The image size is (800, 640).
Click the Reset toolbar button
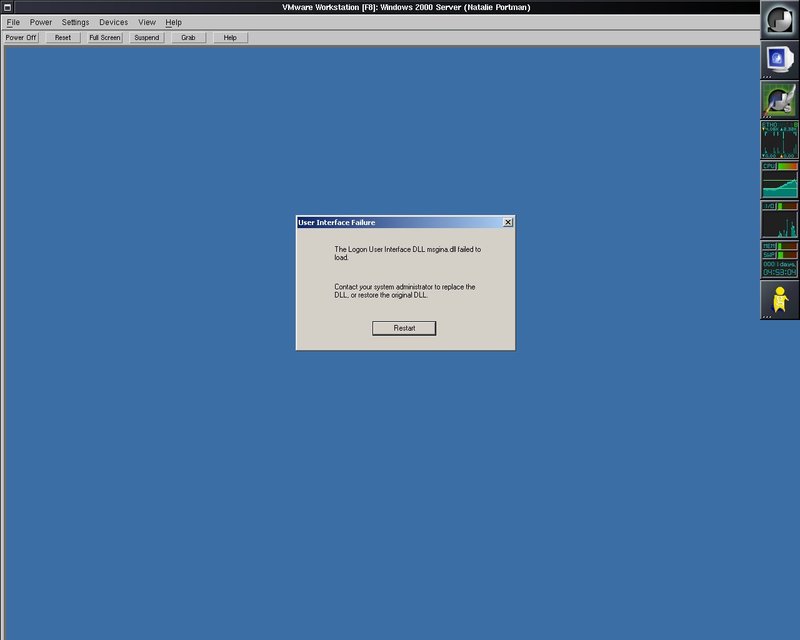point(63,37)
